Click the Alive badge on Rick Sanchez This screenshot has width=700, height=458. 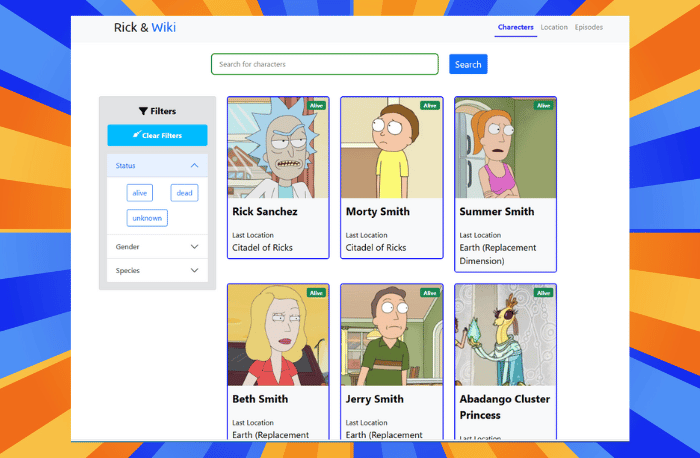pos(317,106)
